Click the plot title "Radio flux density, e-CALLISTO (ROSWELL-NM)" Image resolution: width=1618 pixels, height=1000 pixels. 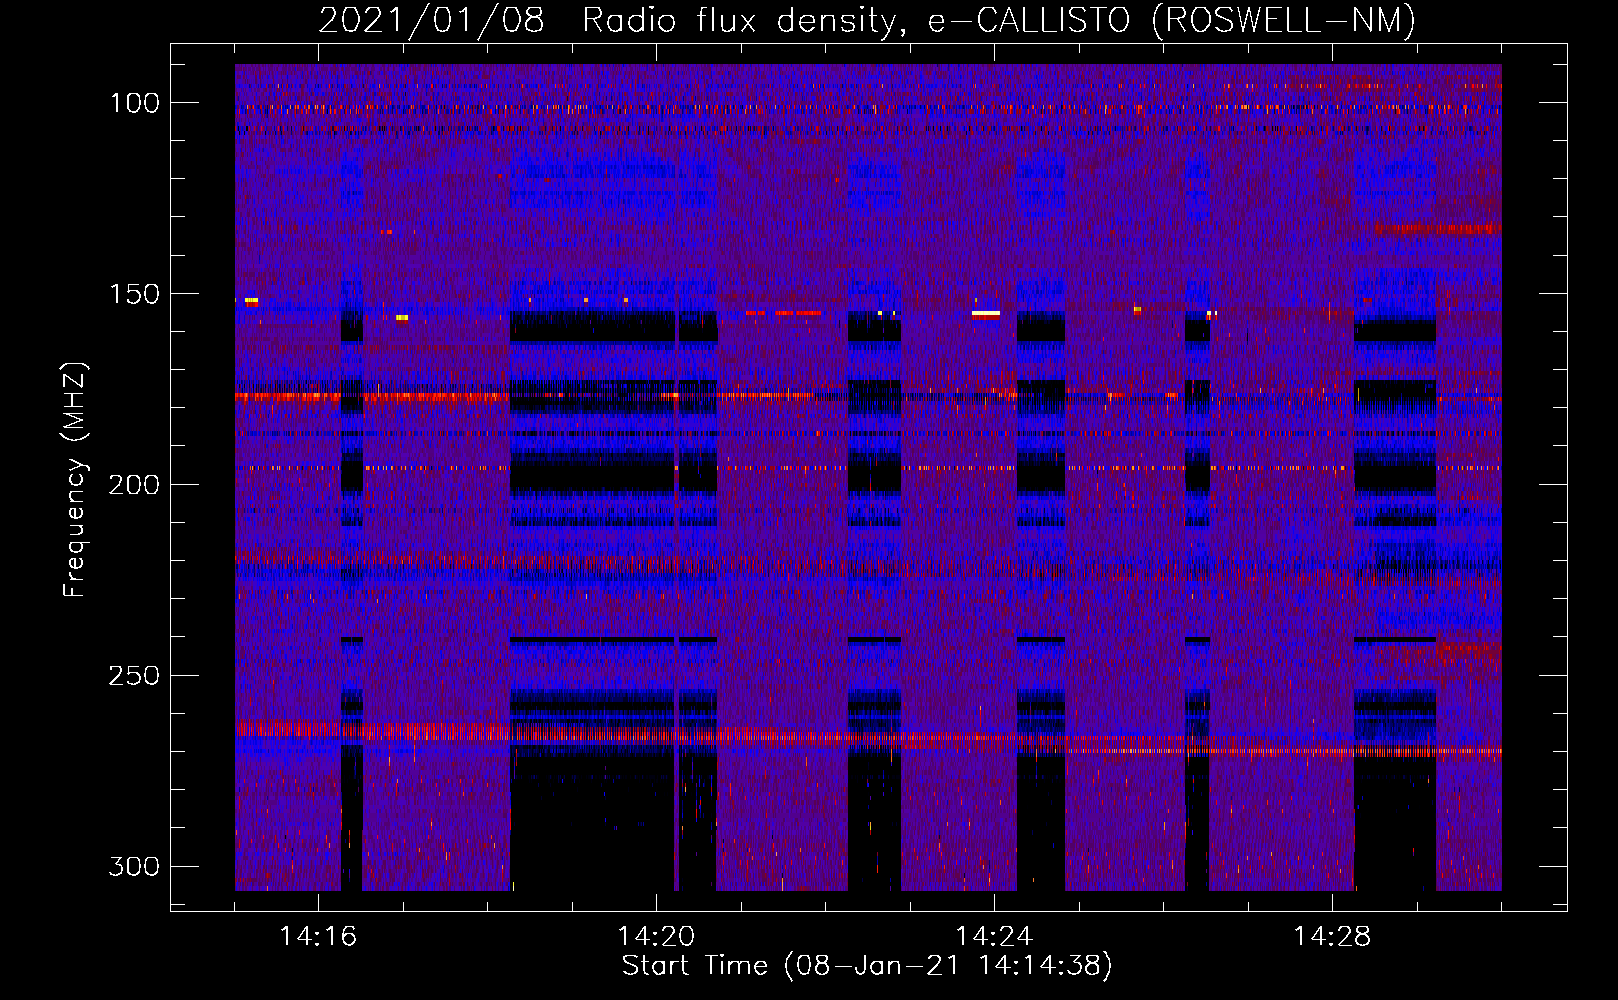[x=999, y=20]
